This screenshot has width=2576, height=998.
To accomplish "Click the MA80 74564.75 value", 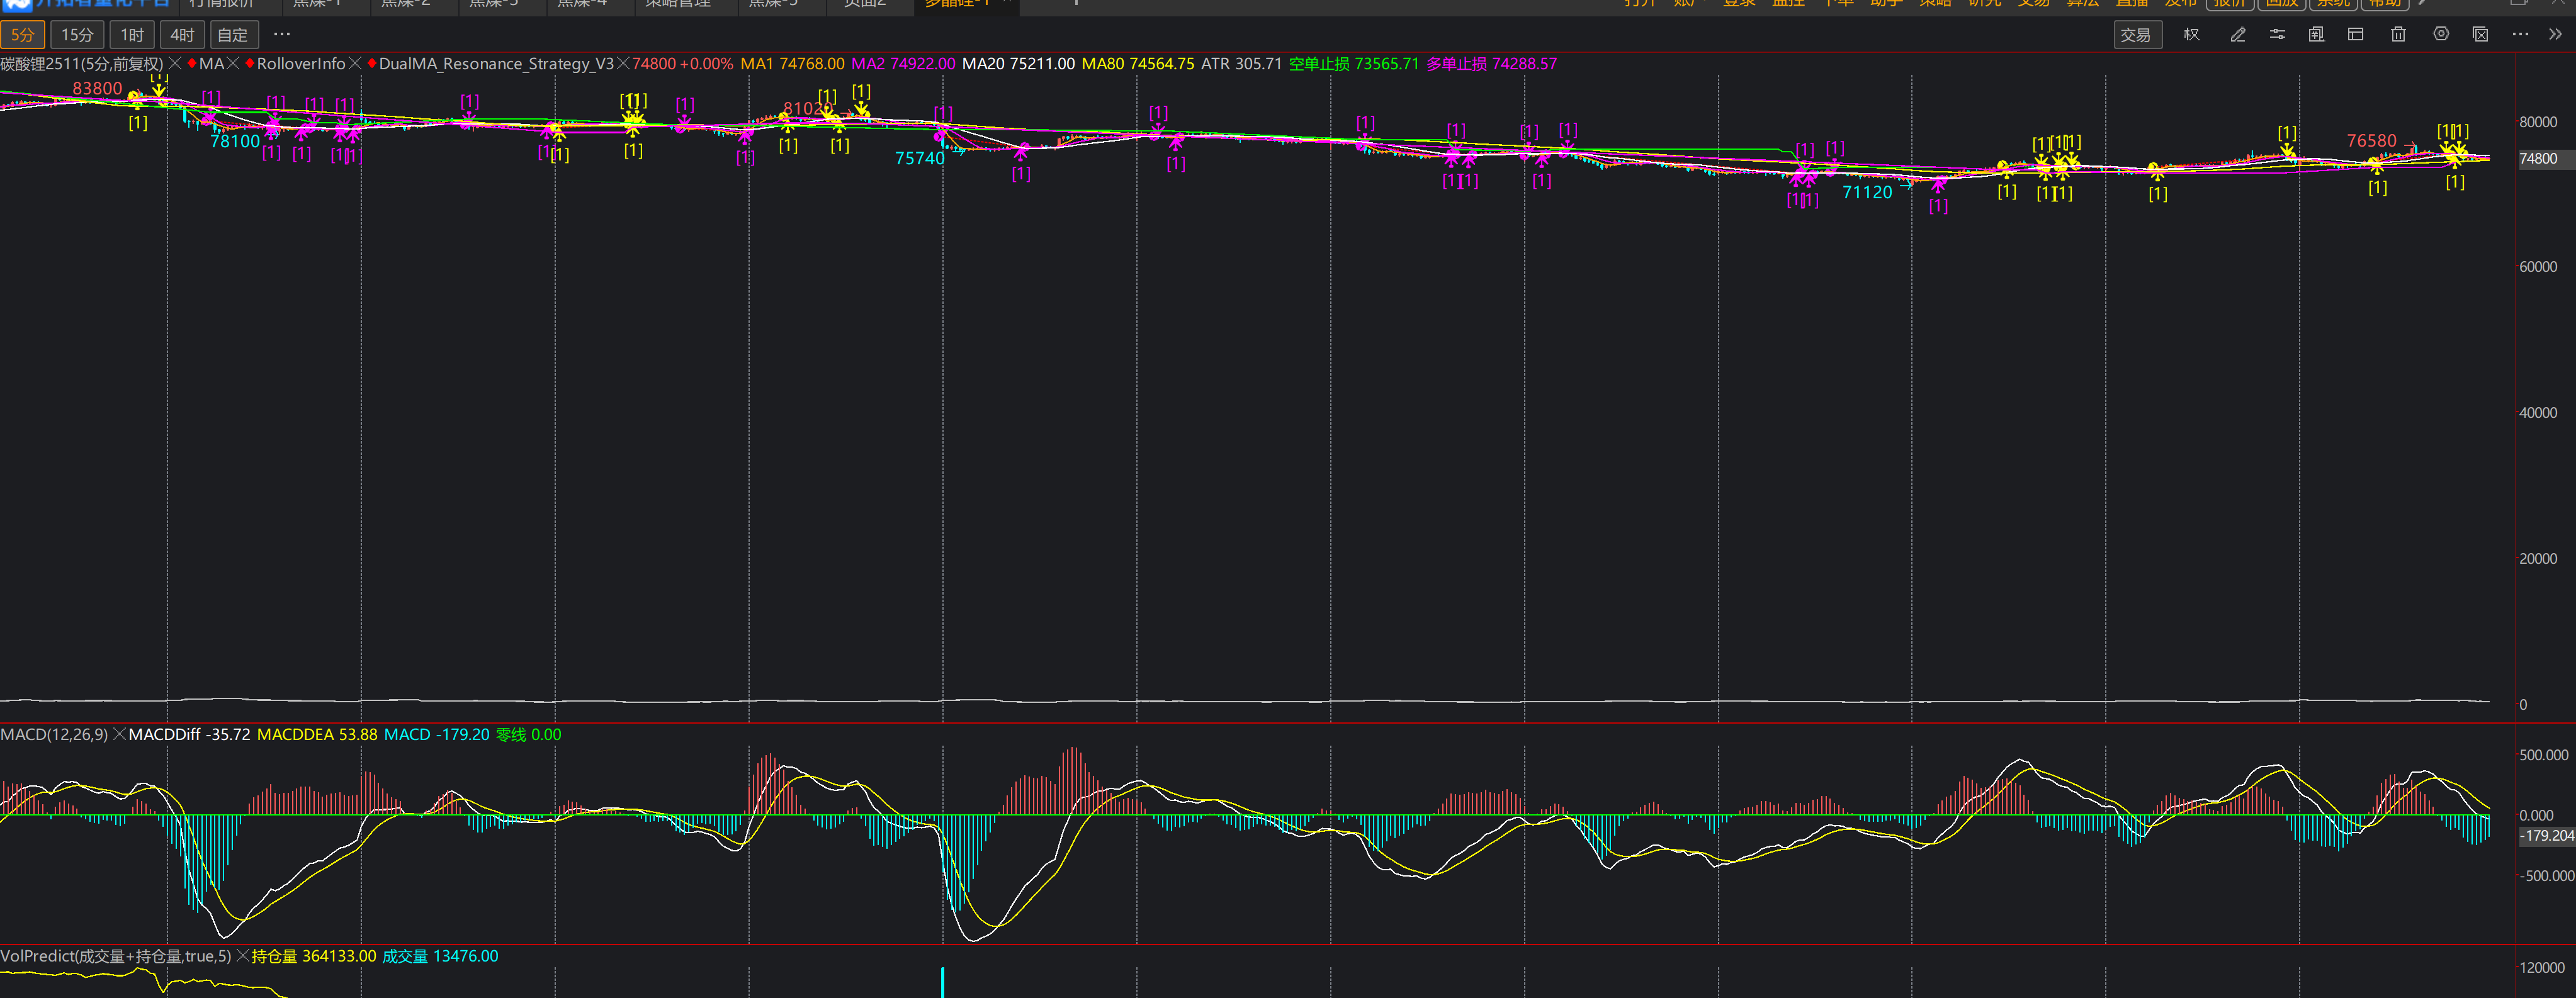I will (1138, 64).
